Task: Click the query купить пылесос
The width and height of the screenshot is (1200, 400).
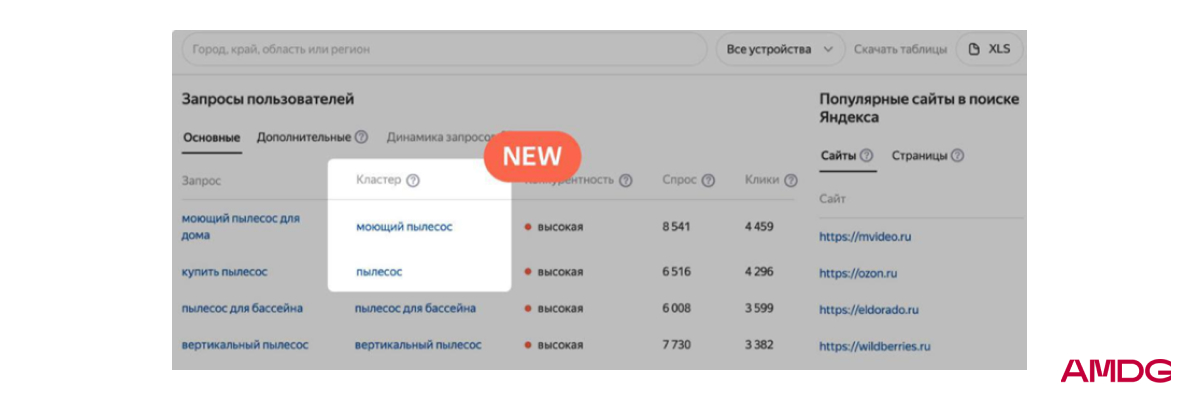Action: (x=224, y=271)
